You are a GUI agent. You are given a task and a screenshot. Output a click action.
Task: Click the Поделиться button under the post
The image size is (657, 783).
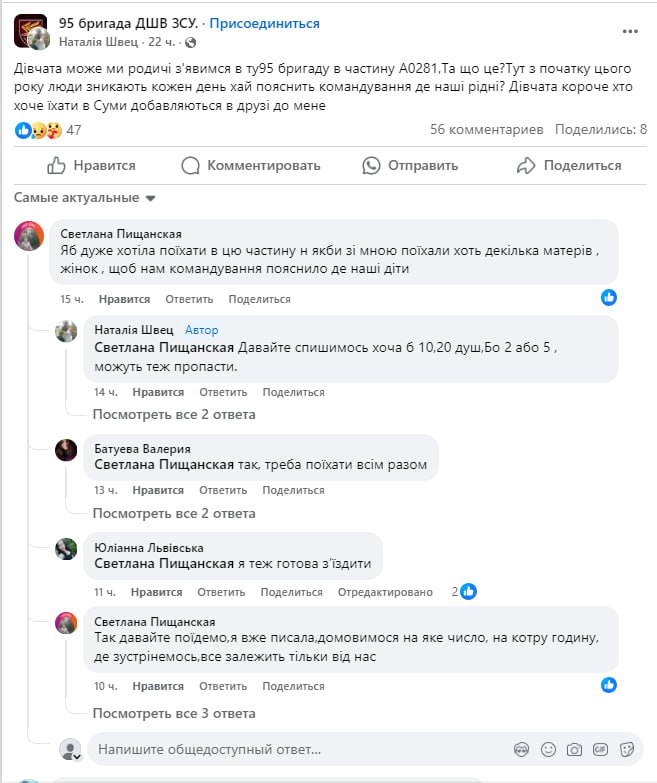[569, 165]
